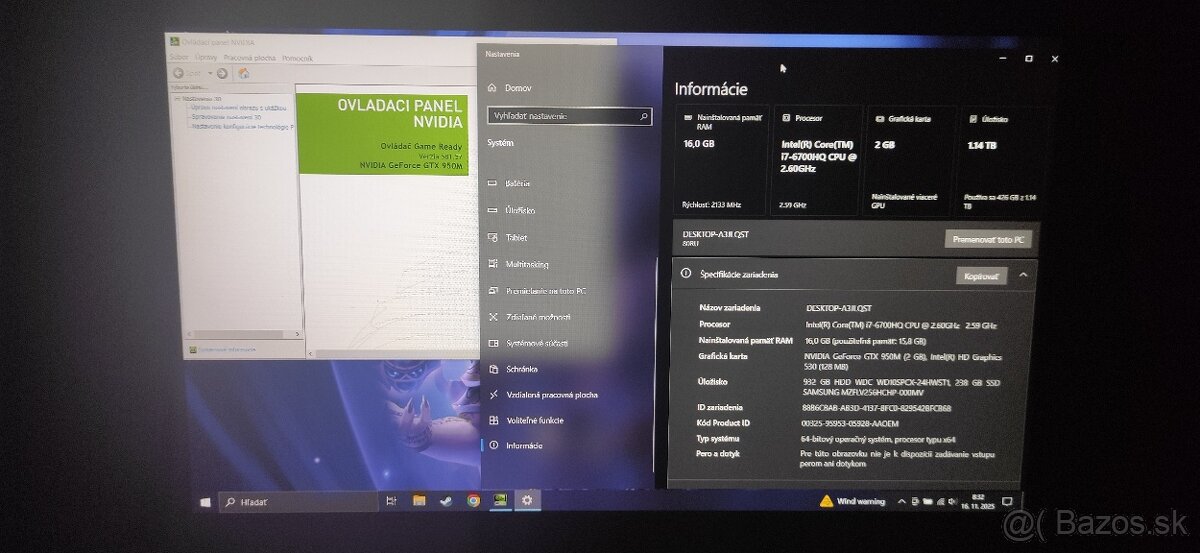Image resolution: width=1200 pixels, height=553 pixels.
Task: Collapse Nastavenia 3D tree node
Action: click(x=176, y=99)
